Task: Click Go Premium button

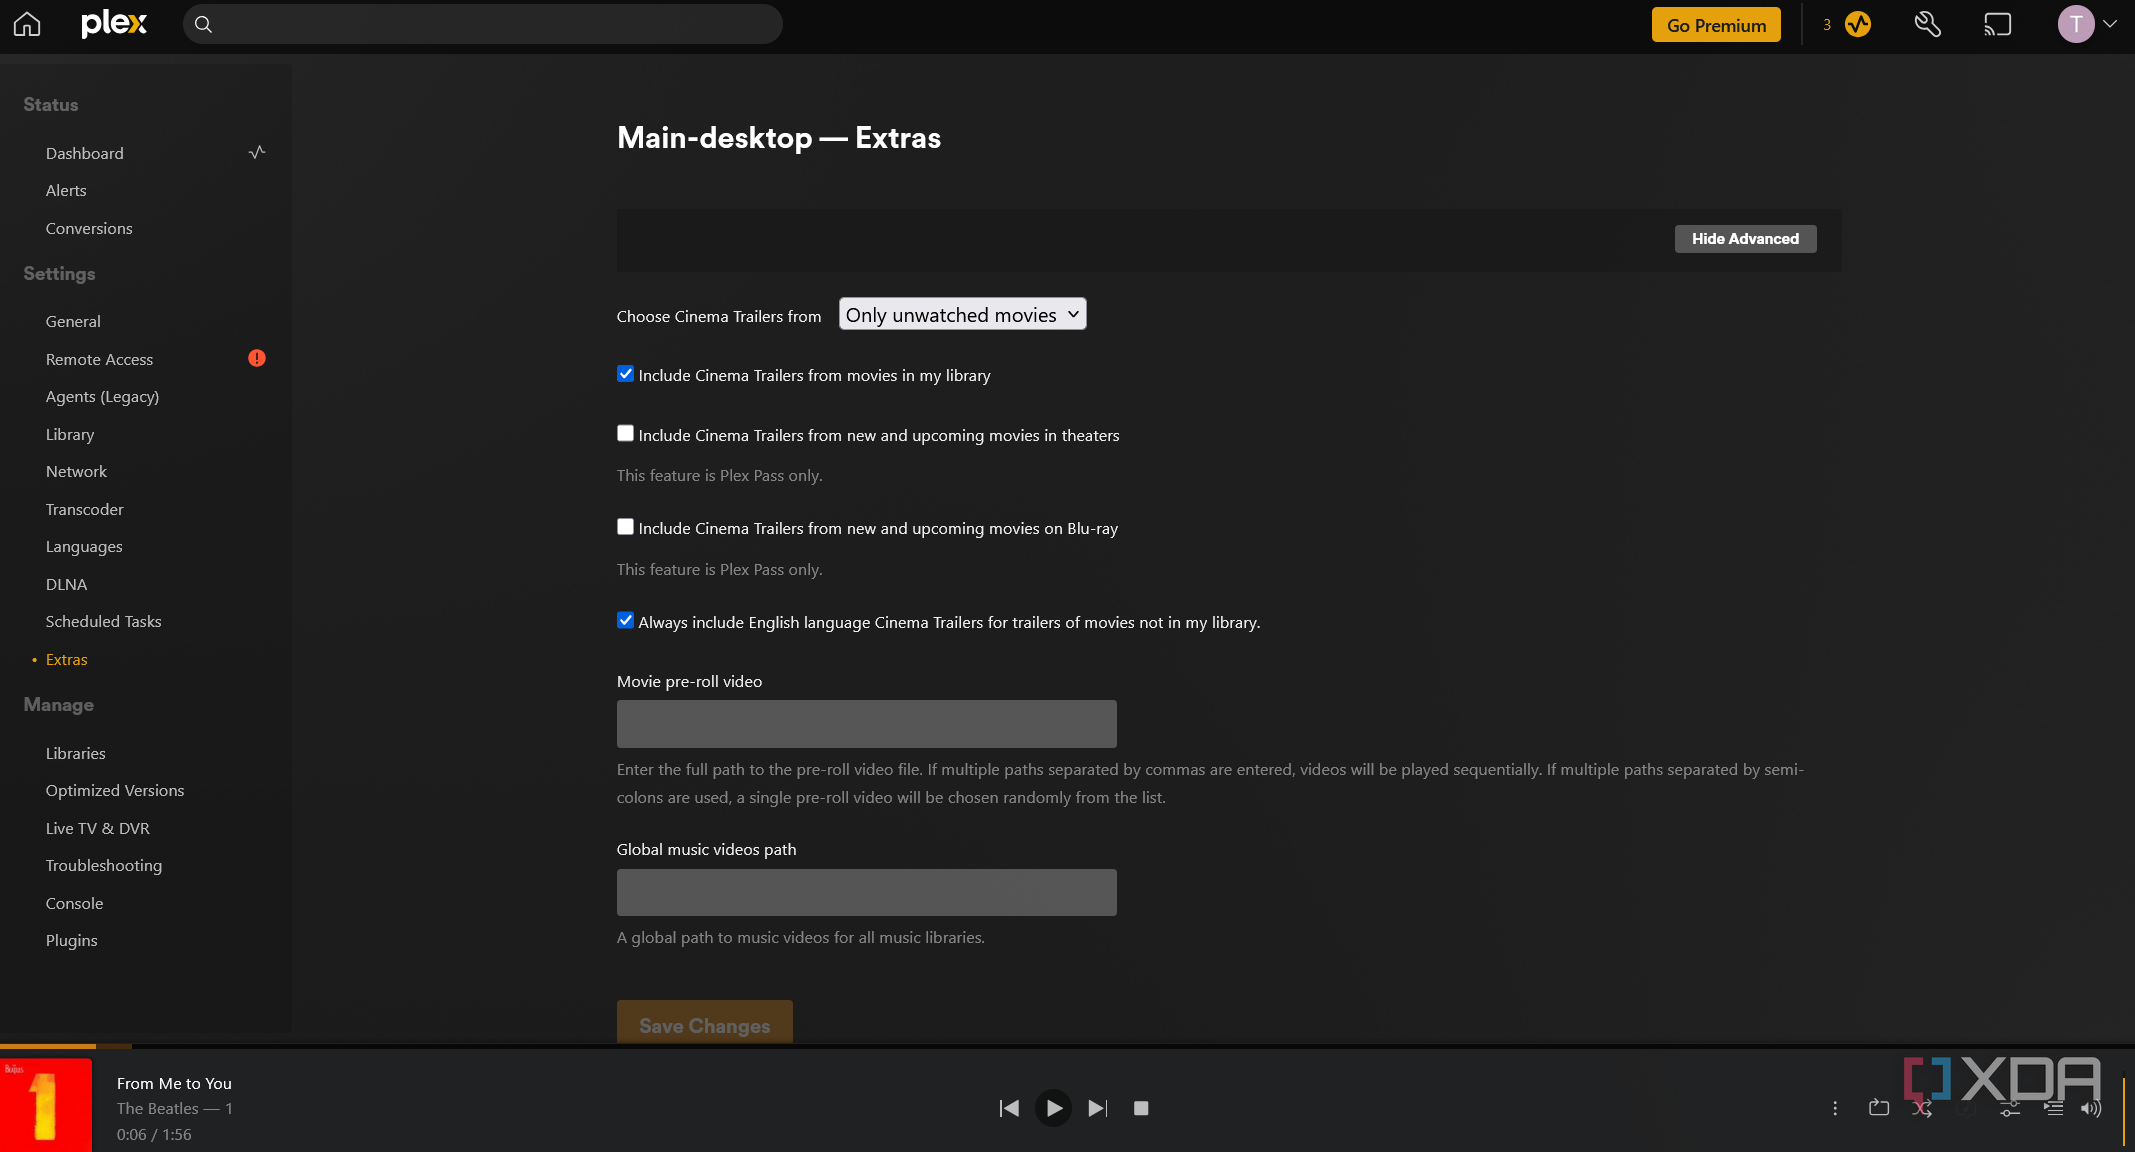Action: pos(1716,25)
